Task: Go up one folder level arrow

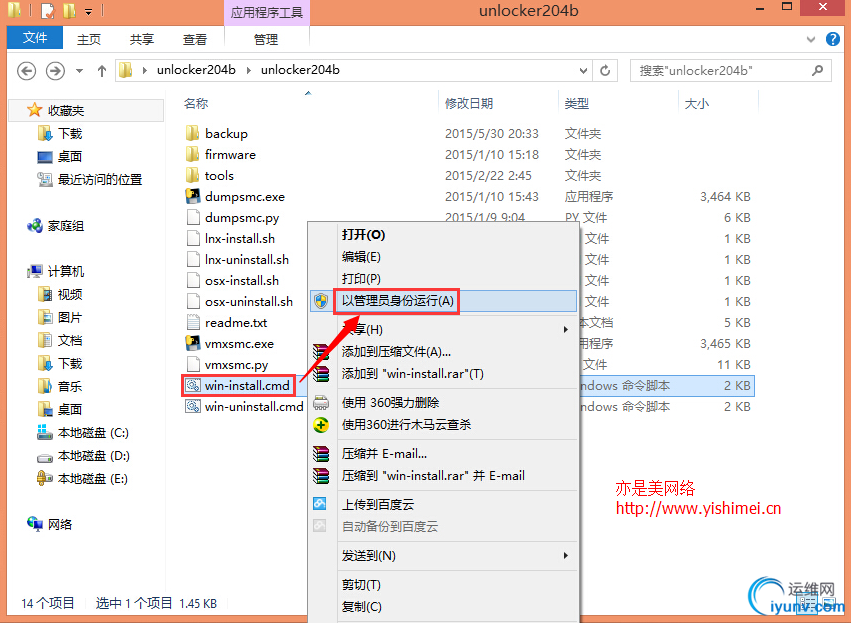Action: pos(101,71)
